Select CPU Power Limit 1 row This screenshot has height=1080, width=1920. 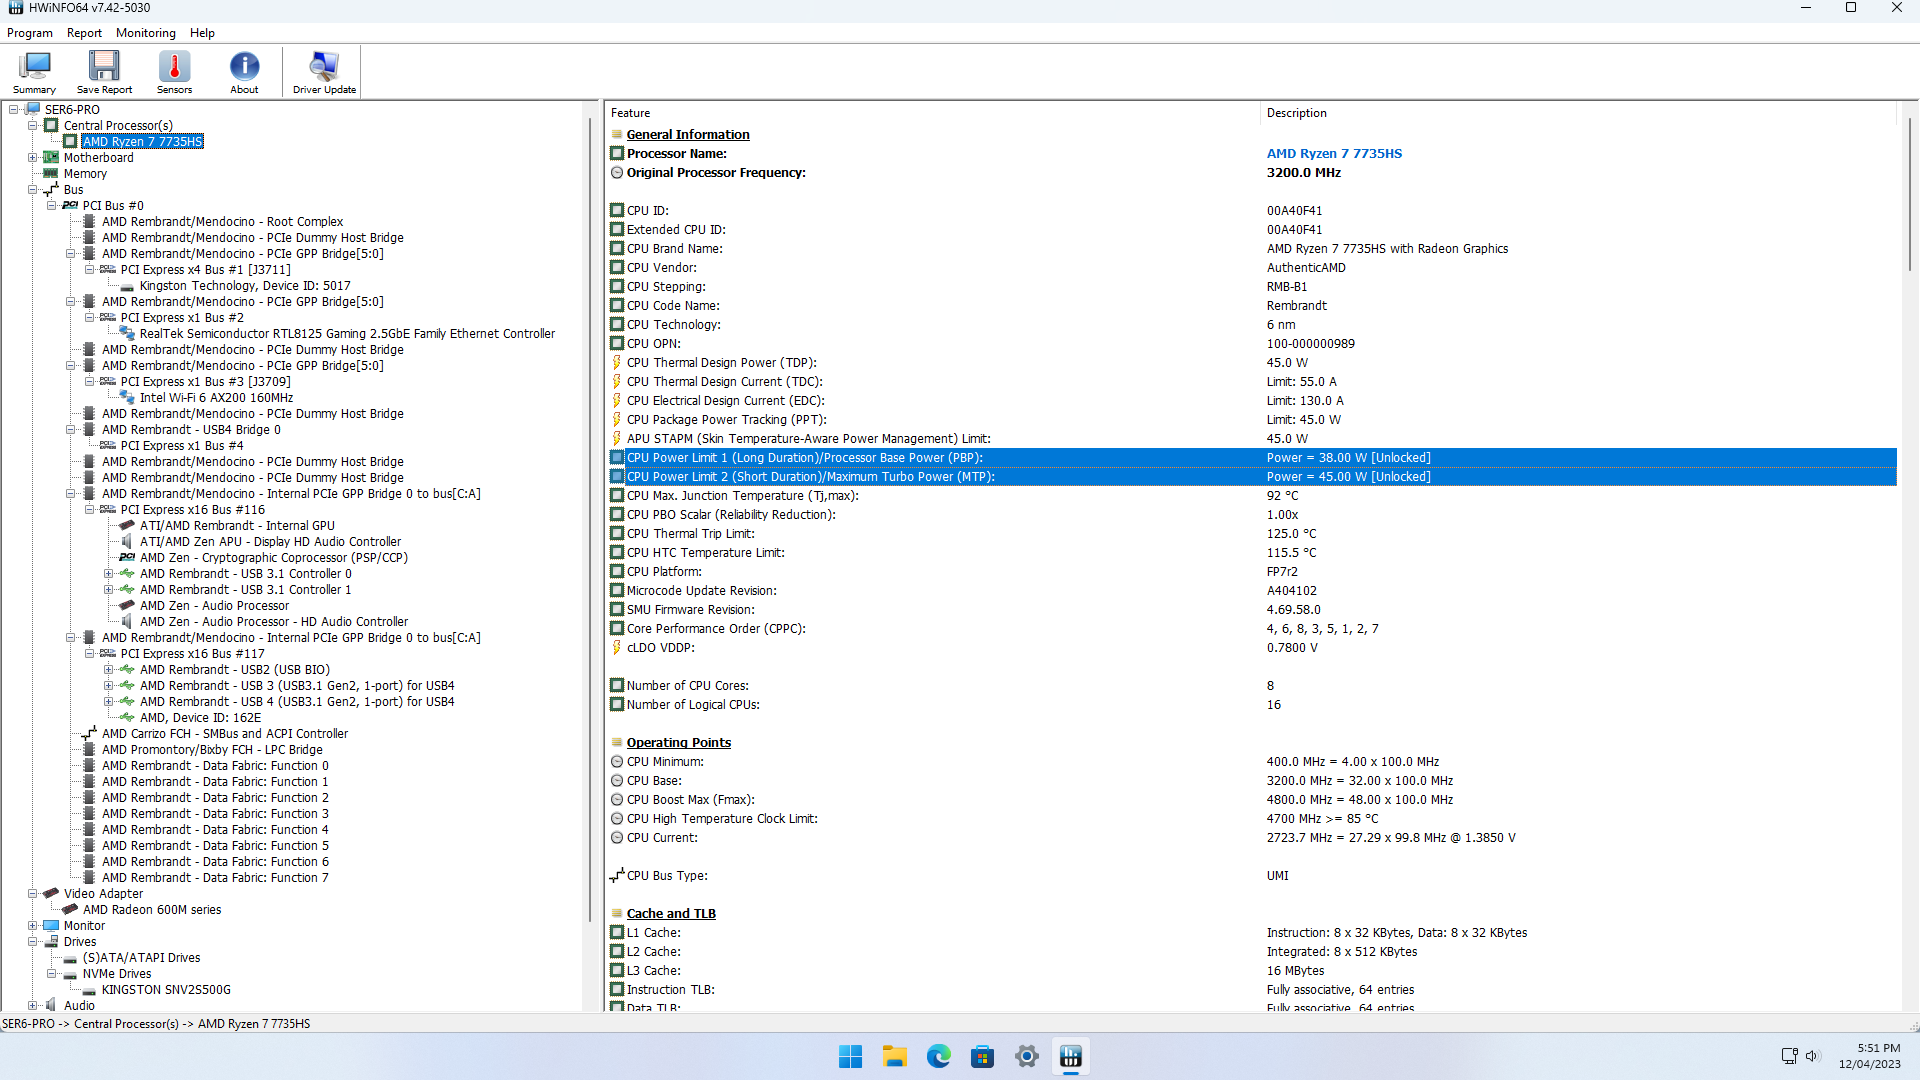pyautogui.click(x=1251, y=458)
